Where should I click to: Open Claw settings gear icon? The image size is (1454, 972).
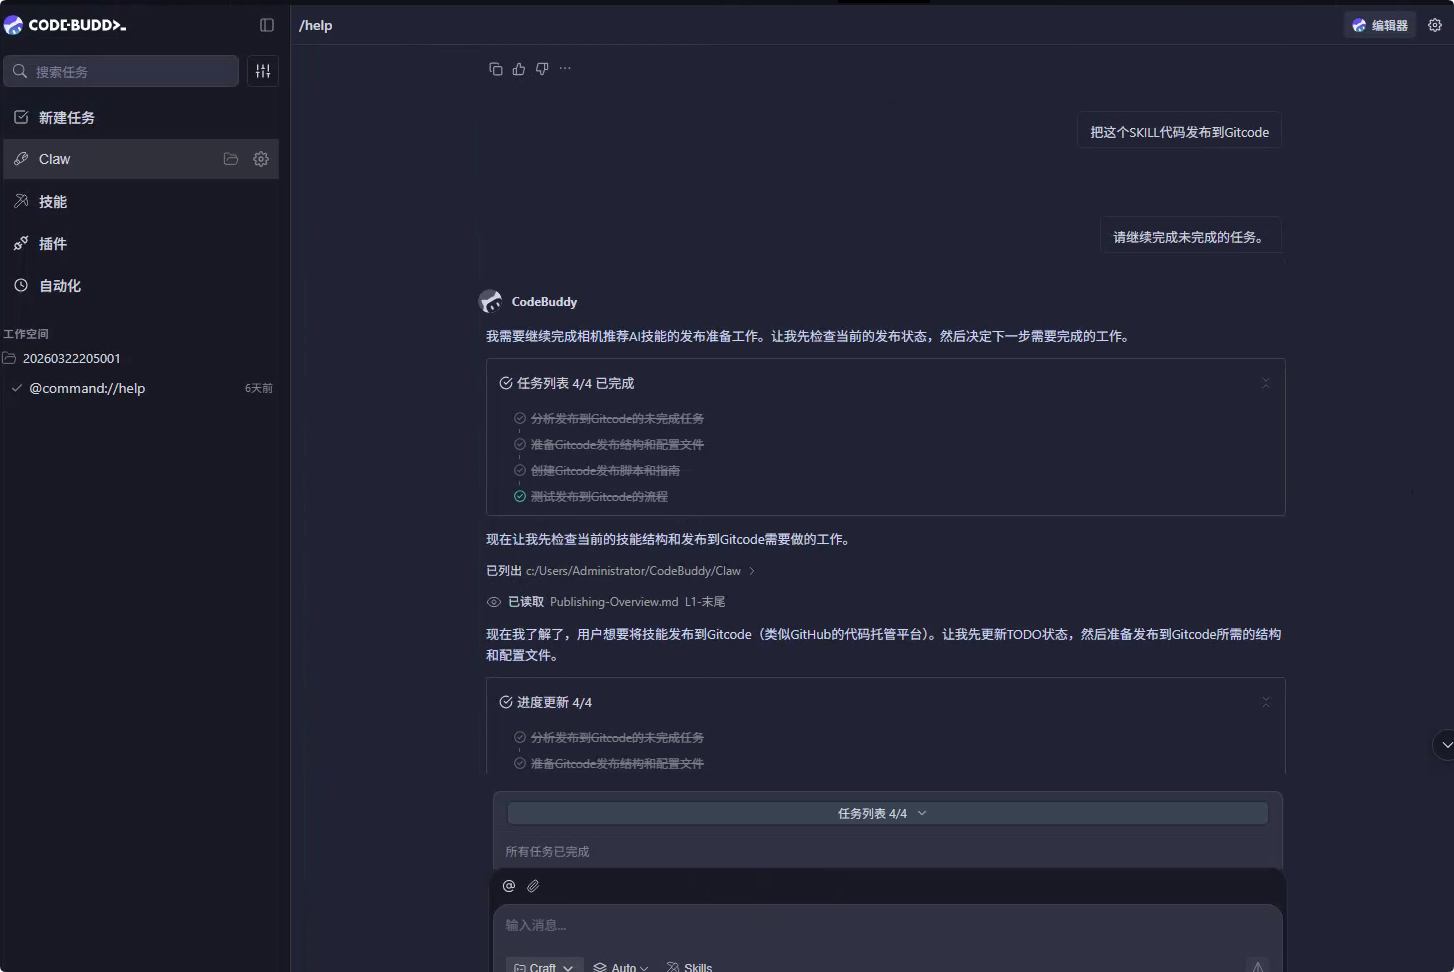[261, 159]
